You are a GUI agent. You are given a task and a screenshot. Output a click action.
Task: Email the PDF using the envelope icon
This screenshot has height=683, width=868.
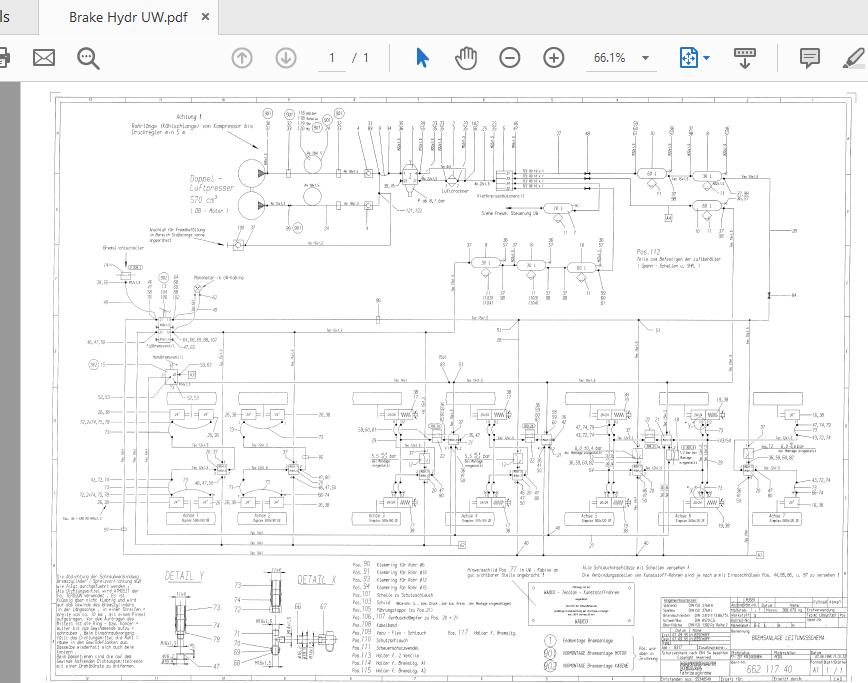point(42,57)
